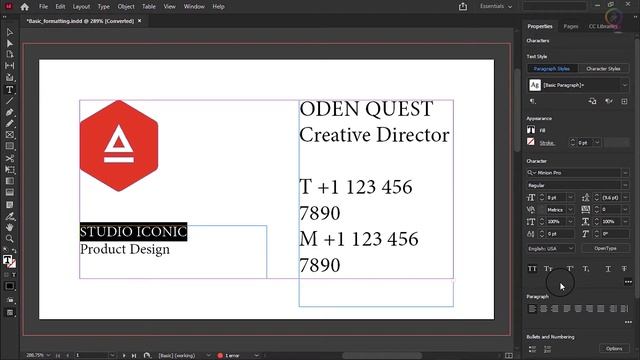Screen dimensions: 640x360
Task: Select the Note tool
Action: tap(10, 204)
